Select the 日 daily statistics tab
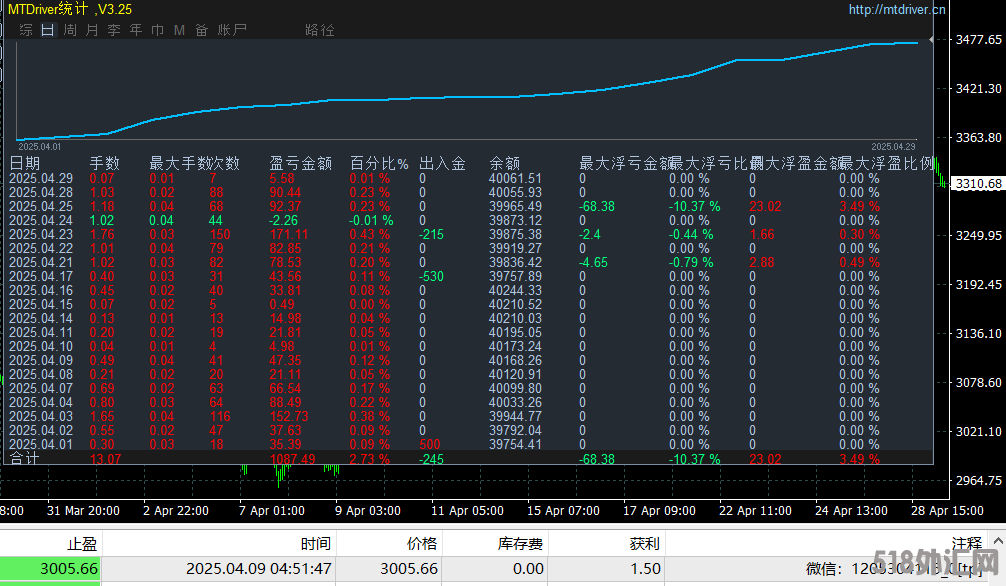Viewport: 1006px width, 586px height. 48,30
